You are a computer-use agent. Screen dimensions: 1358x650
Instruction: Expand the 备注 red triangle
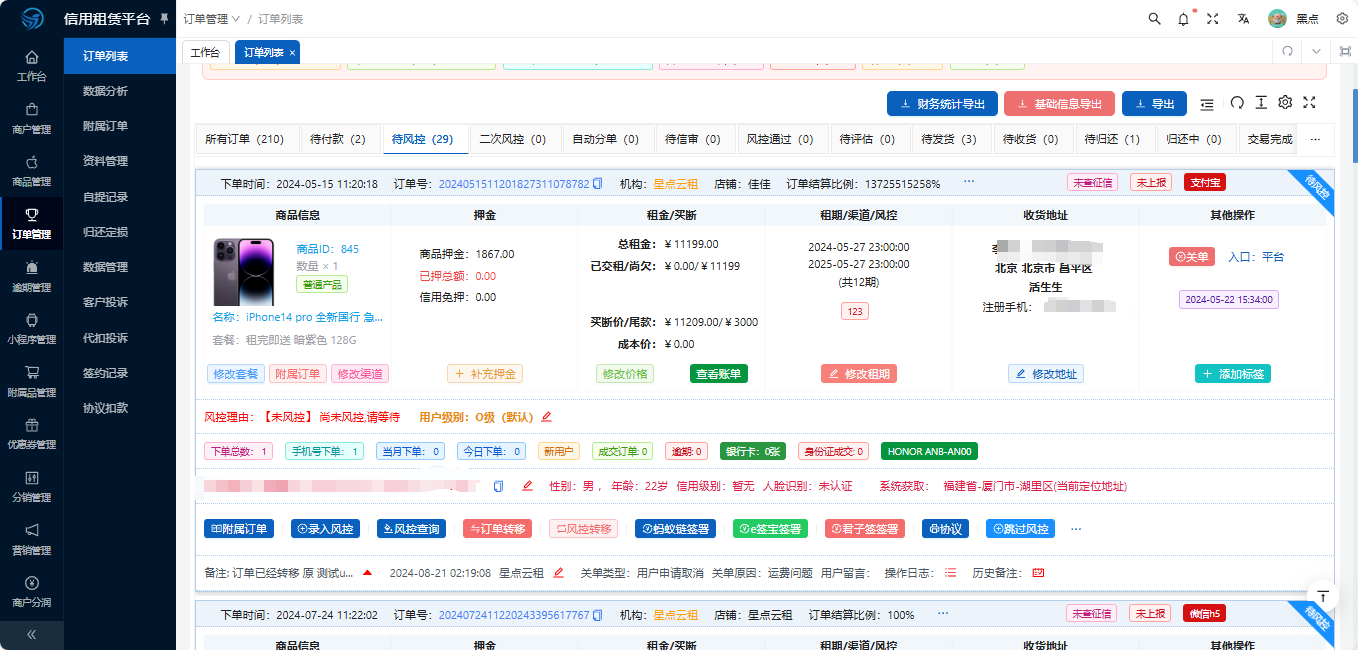(x=367, y=573)
